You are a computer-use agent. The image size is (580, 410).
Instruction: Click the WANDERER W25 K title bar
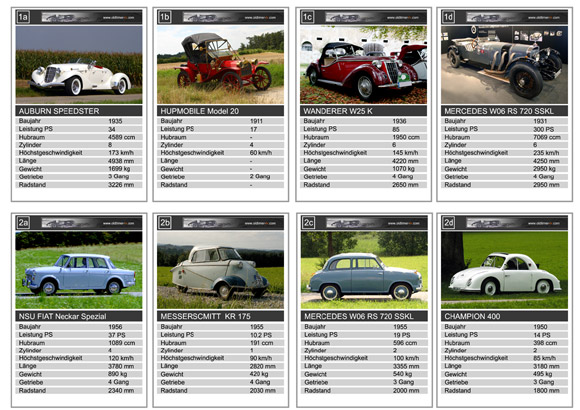pyautogui.click(x=363, y=111)
